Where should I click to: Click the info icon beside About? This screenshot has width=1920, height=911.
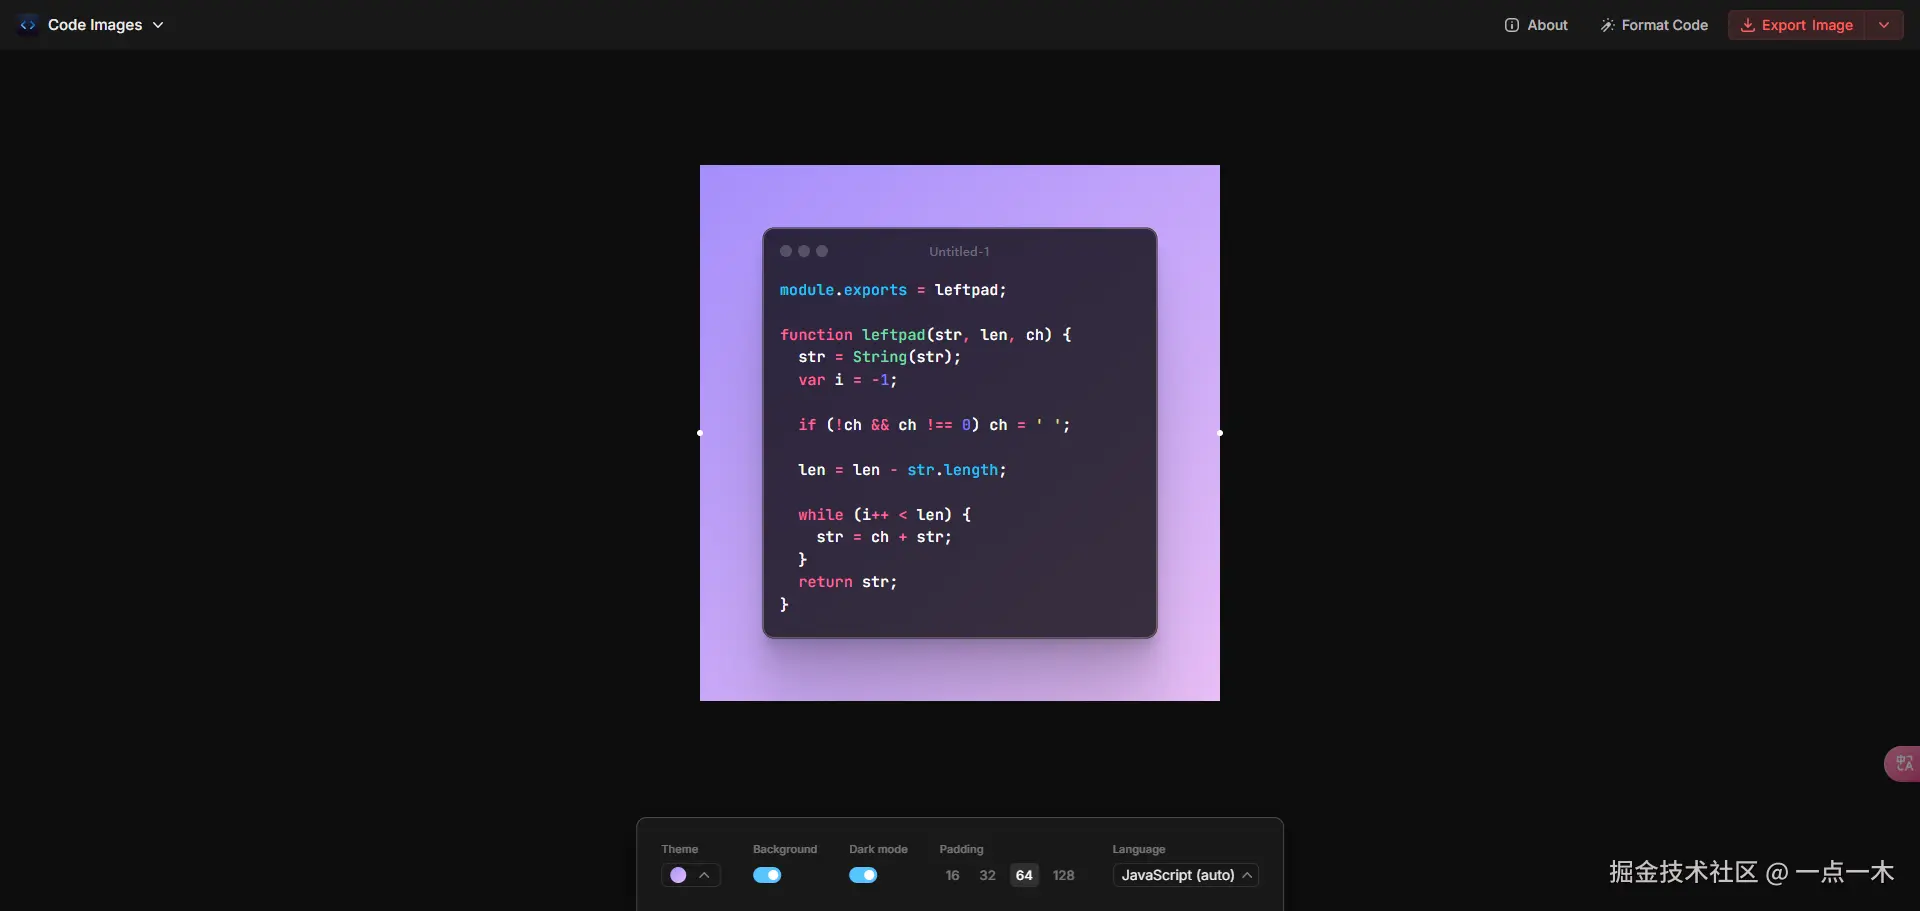(x=1512, y=25)
